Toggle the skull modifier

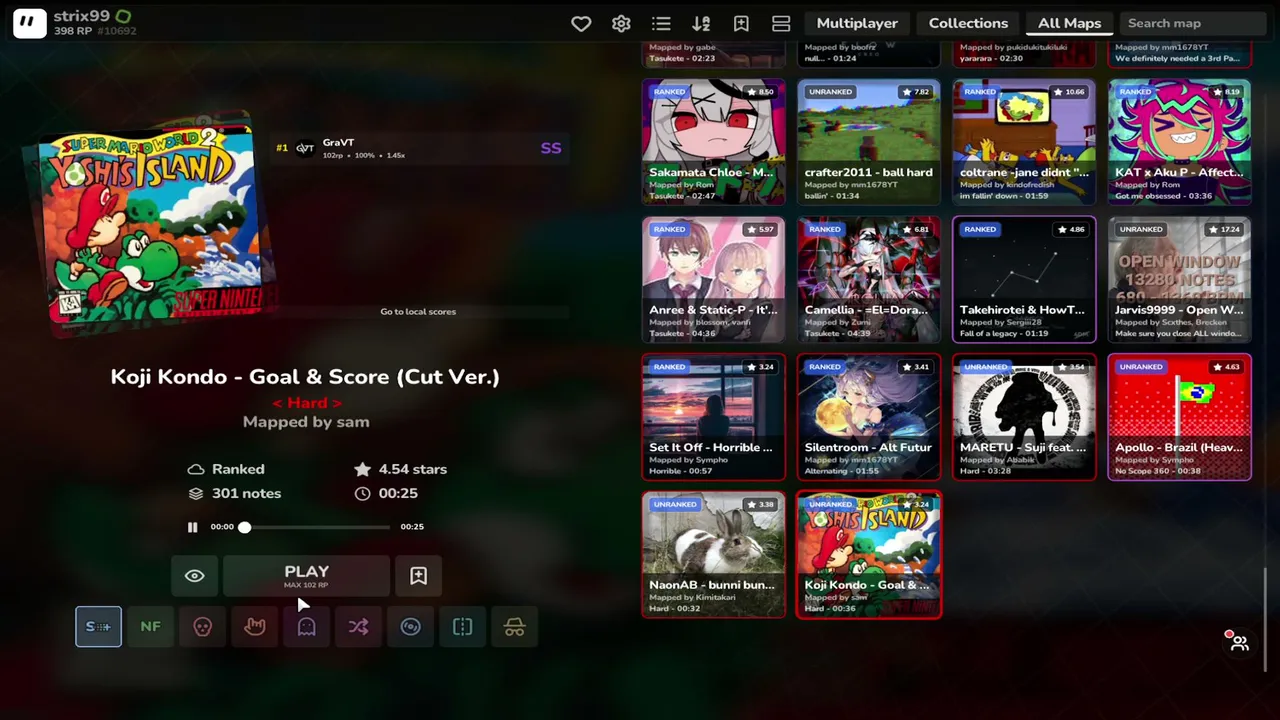(202, 627)
